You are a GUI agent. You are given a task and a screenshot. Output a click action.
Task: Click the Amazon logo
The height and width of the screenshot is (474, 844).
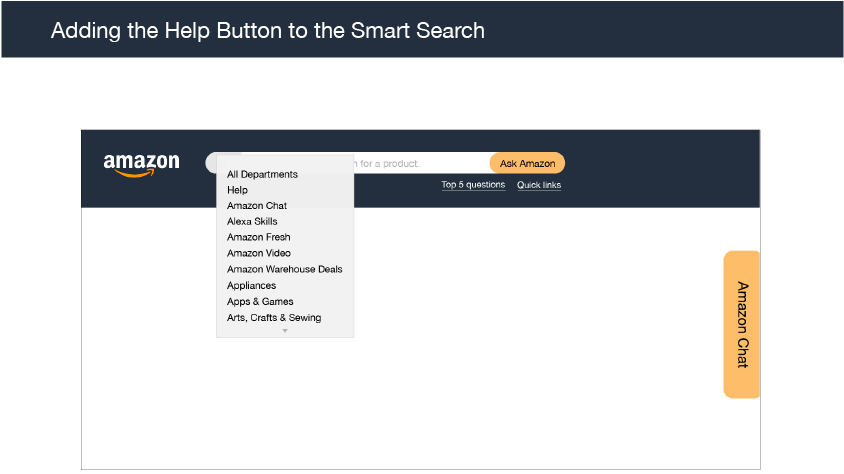click(x=141, y=165)
